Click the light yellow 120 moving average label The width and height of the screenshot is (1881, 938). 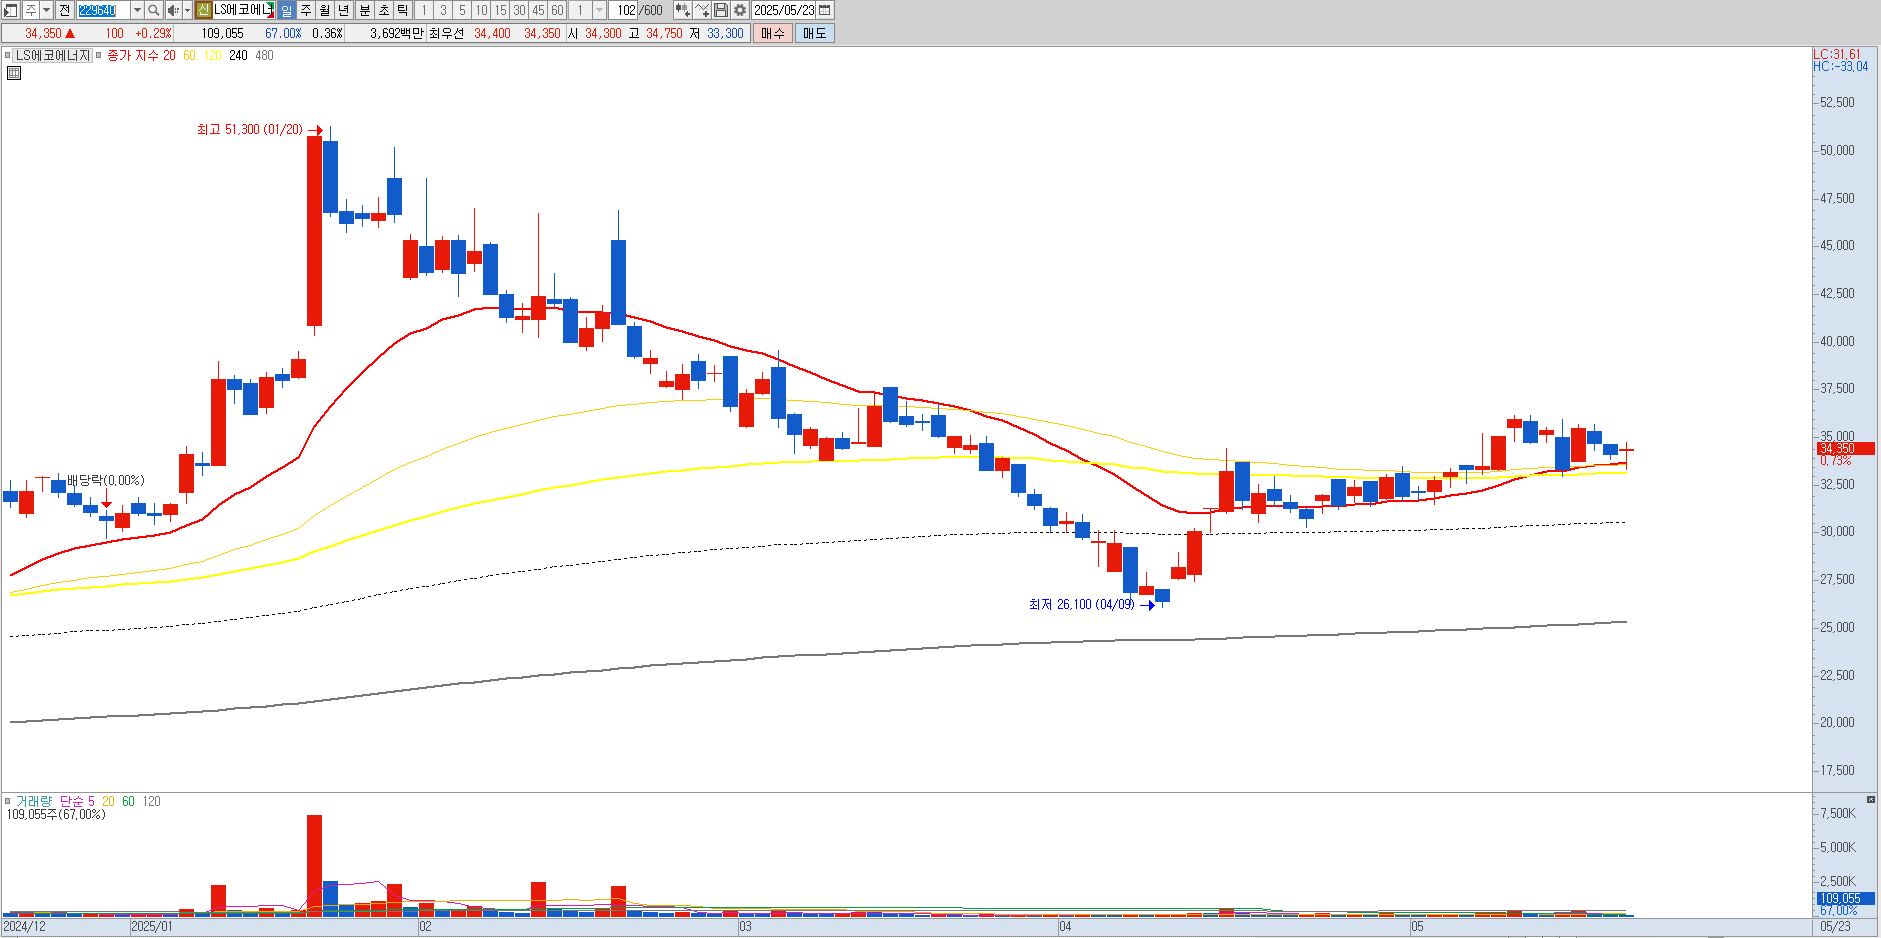212,55
